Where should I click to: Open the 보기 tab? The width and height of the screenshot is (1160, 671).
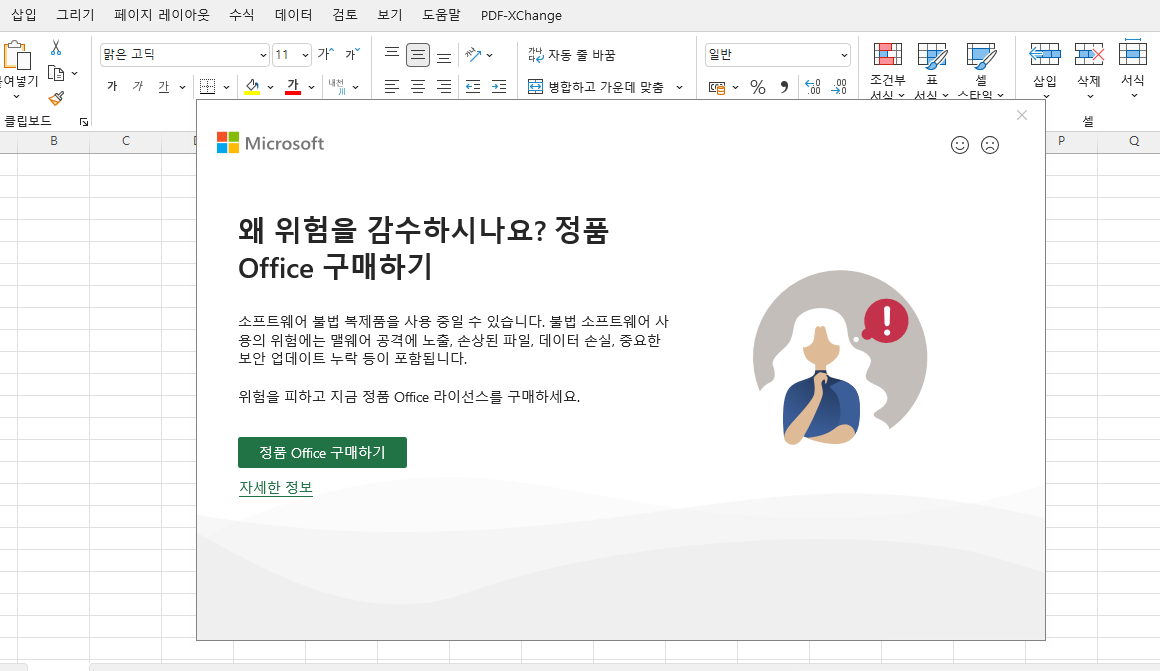(x=390, y=15)
